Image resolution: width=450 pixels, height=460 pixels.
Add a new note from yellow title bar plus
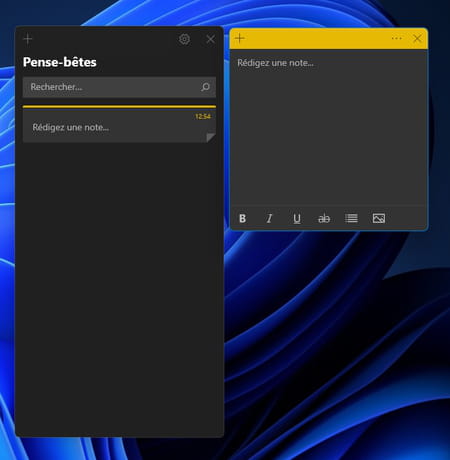(x=240, y=38)
